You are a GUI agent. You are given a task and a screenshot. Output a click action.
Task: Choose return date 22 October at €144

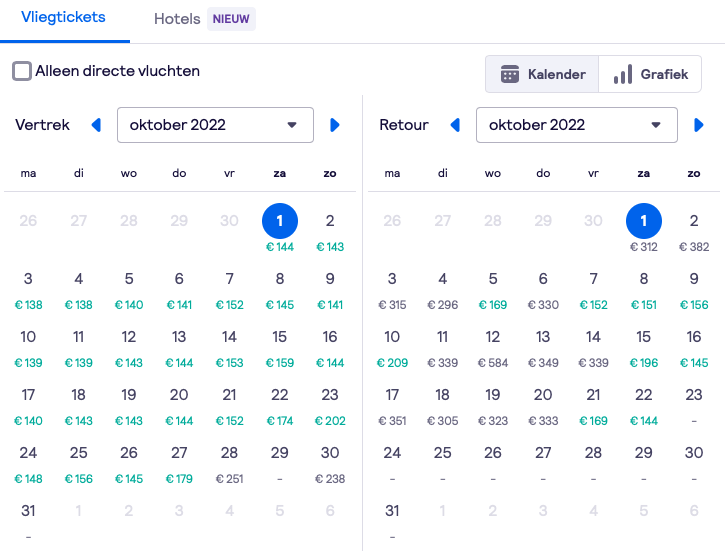coord(644,402)
